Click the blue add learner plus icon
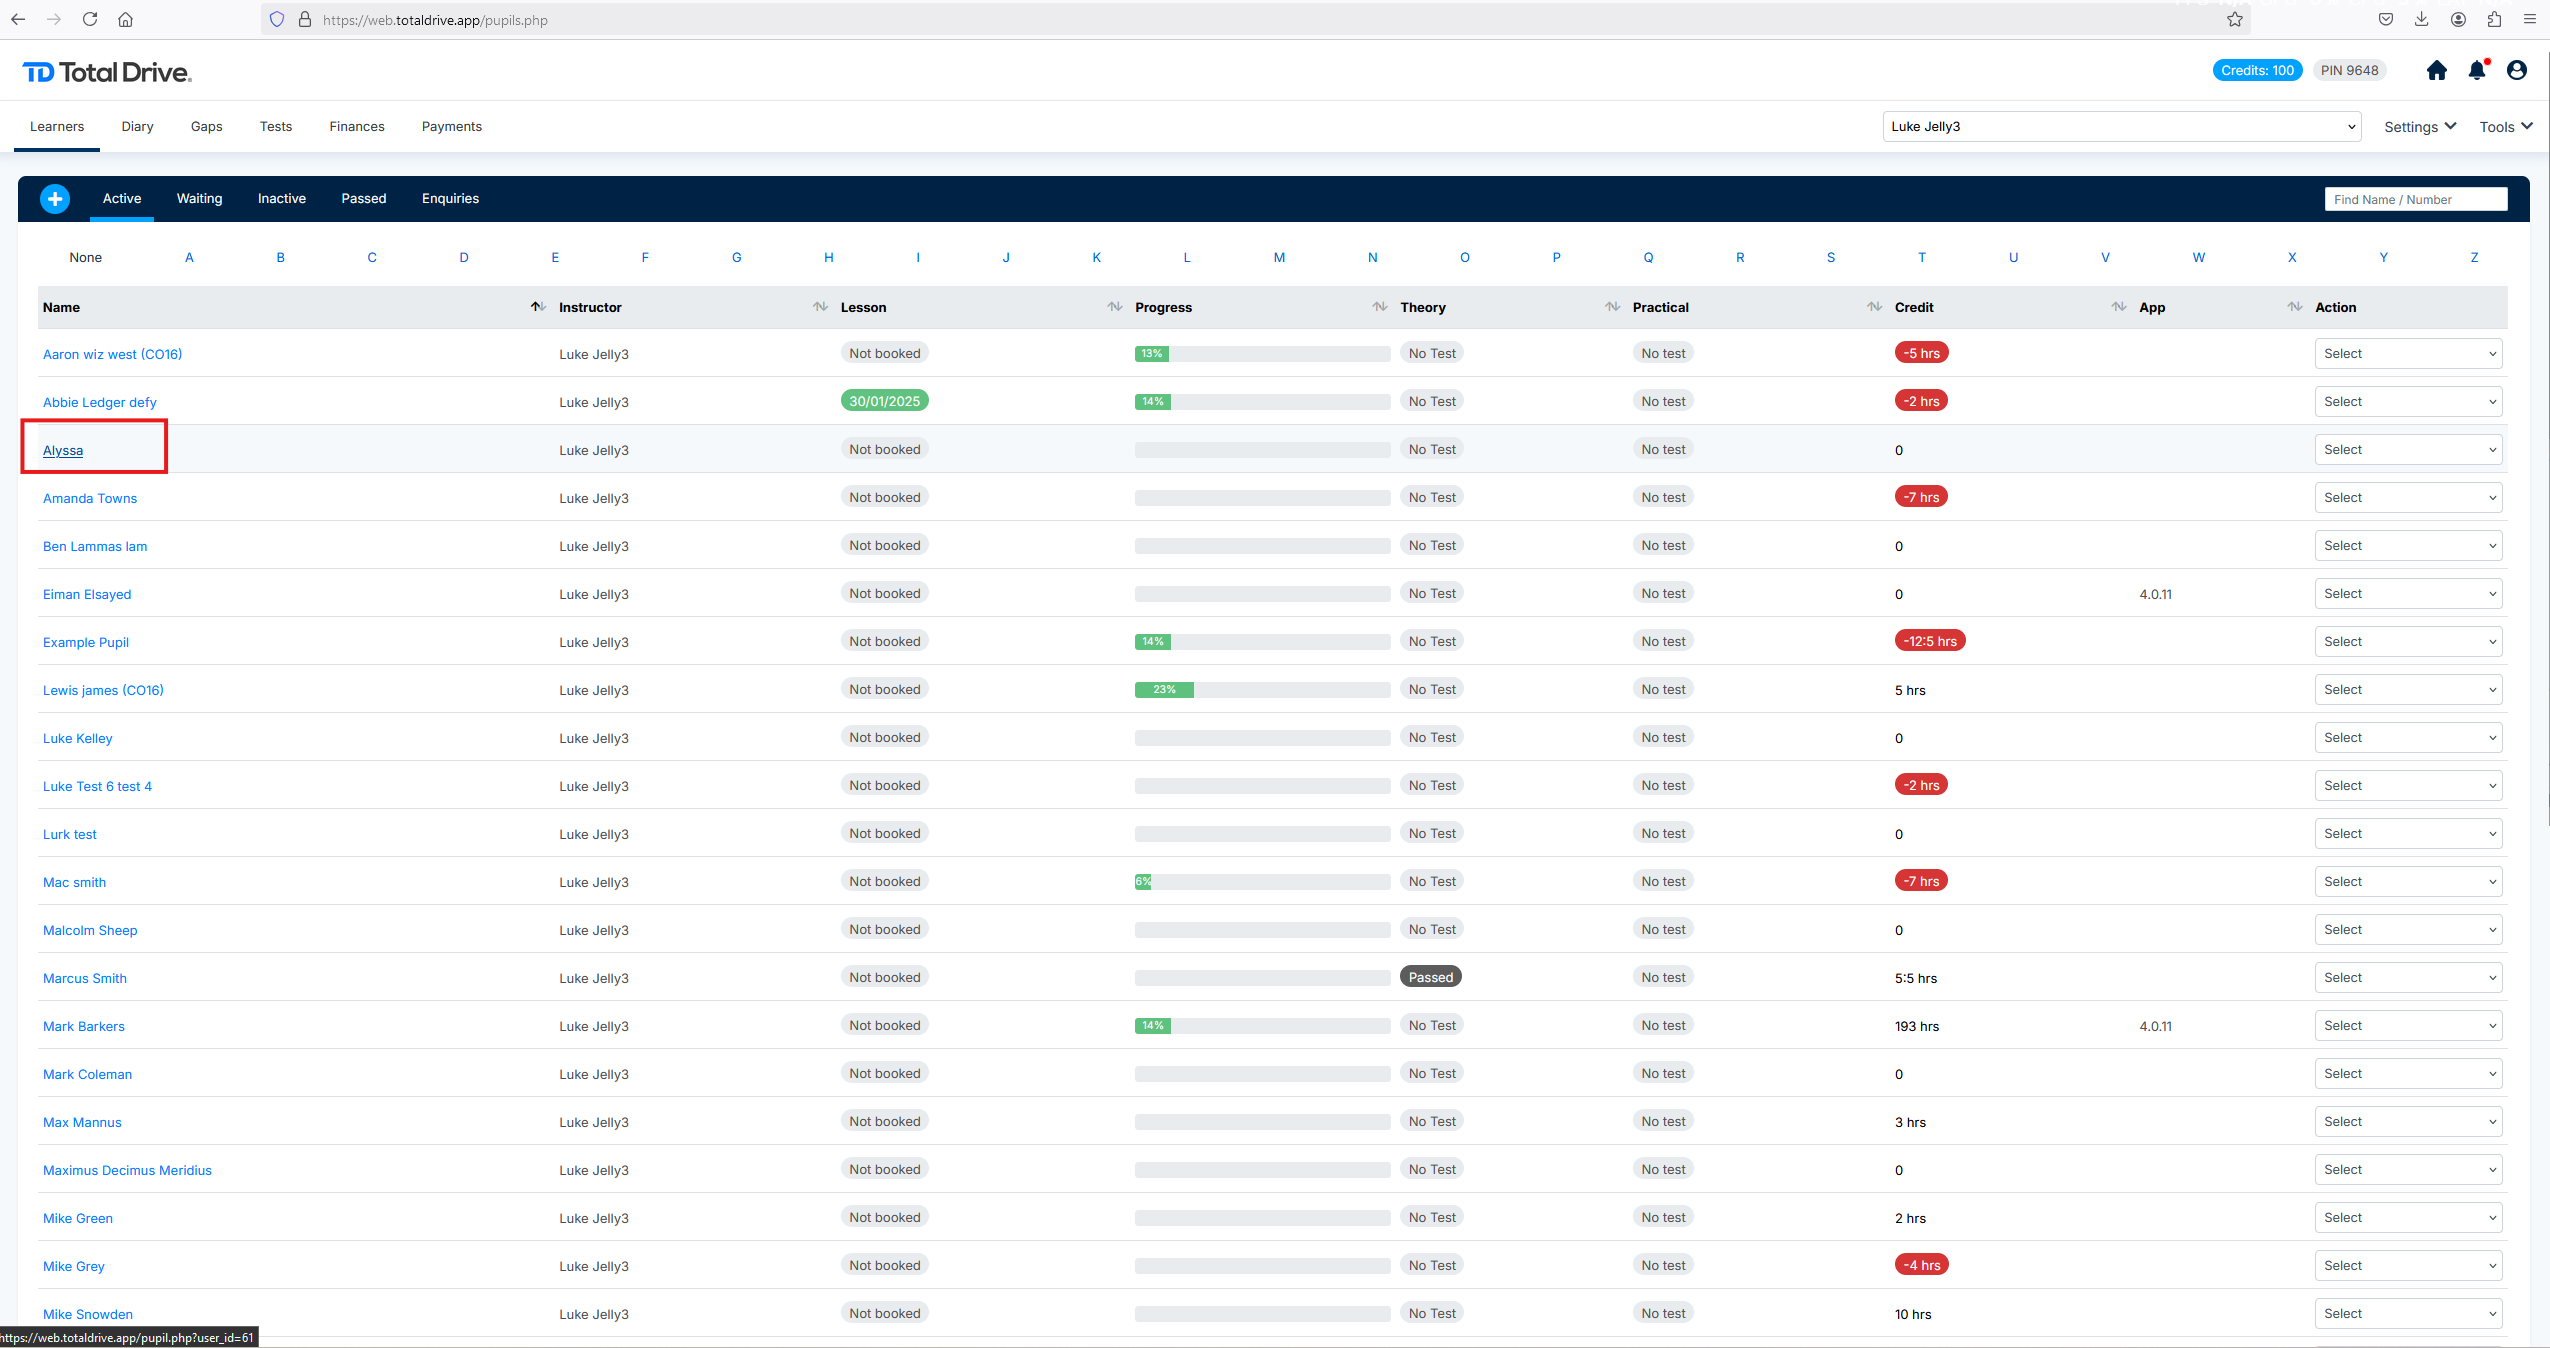Viewport: 2550px width, 1348px height. coord(55,199)
